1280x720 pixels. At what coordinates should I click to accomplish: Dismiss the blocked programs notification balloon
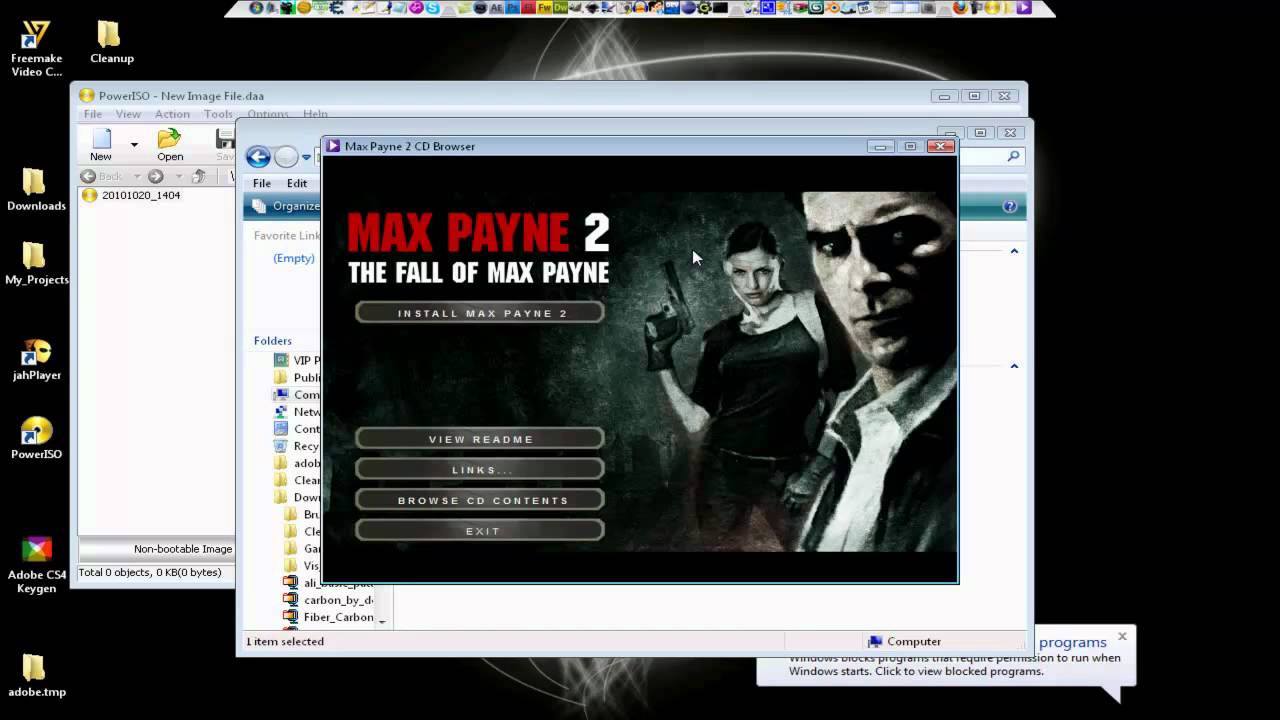pyautogui.click(x=1122, y=636)
